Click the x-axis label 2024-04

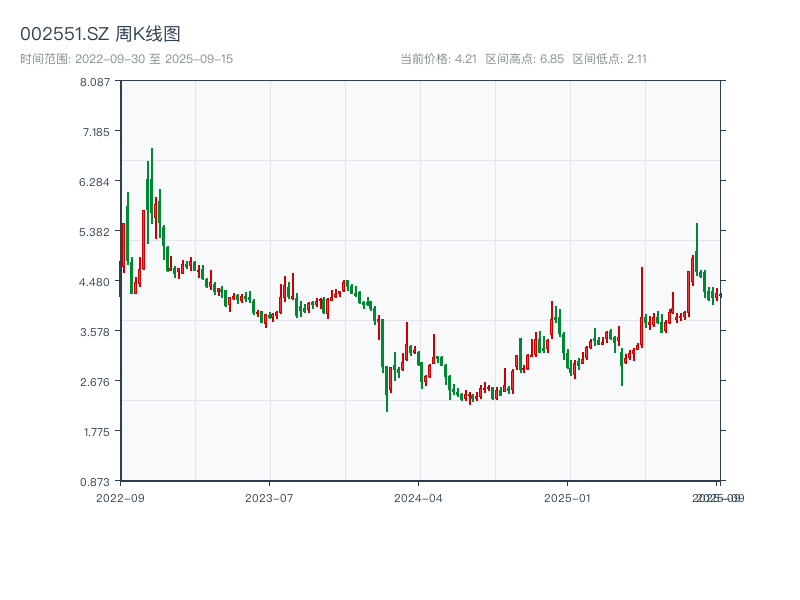click(x=418, y=498)
